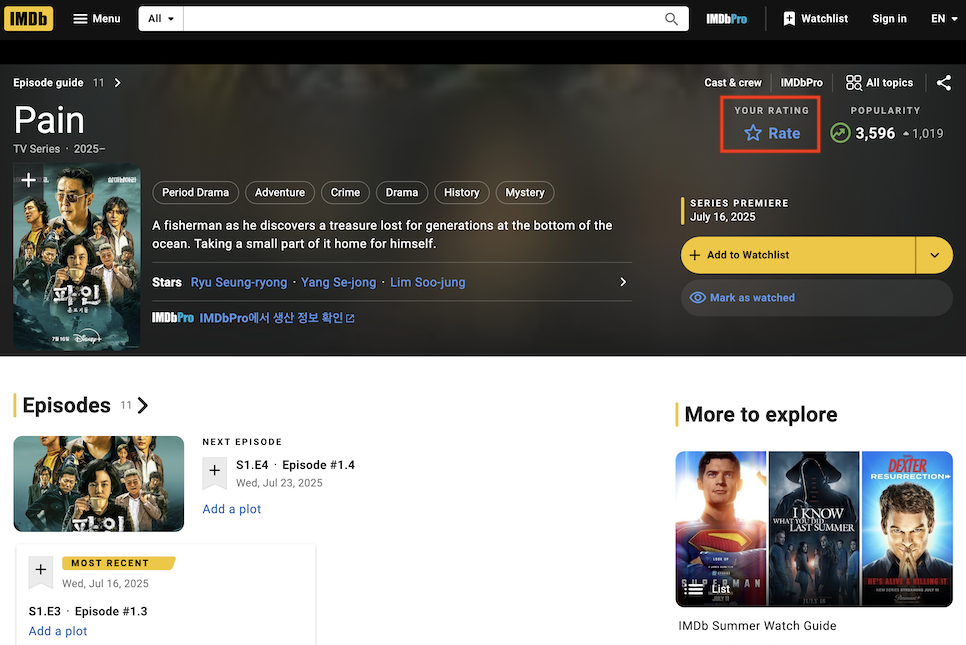
Task: Open Ryu Seung-ryong's profile
Action: coord(239,282)
